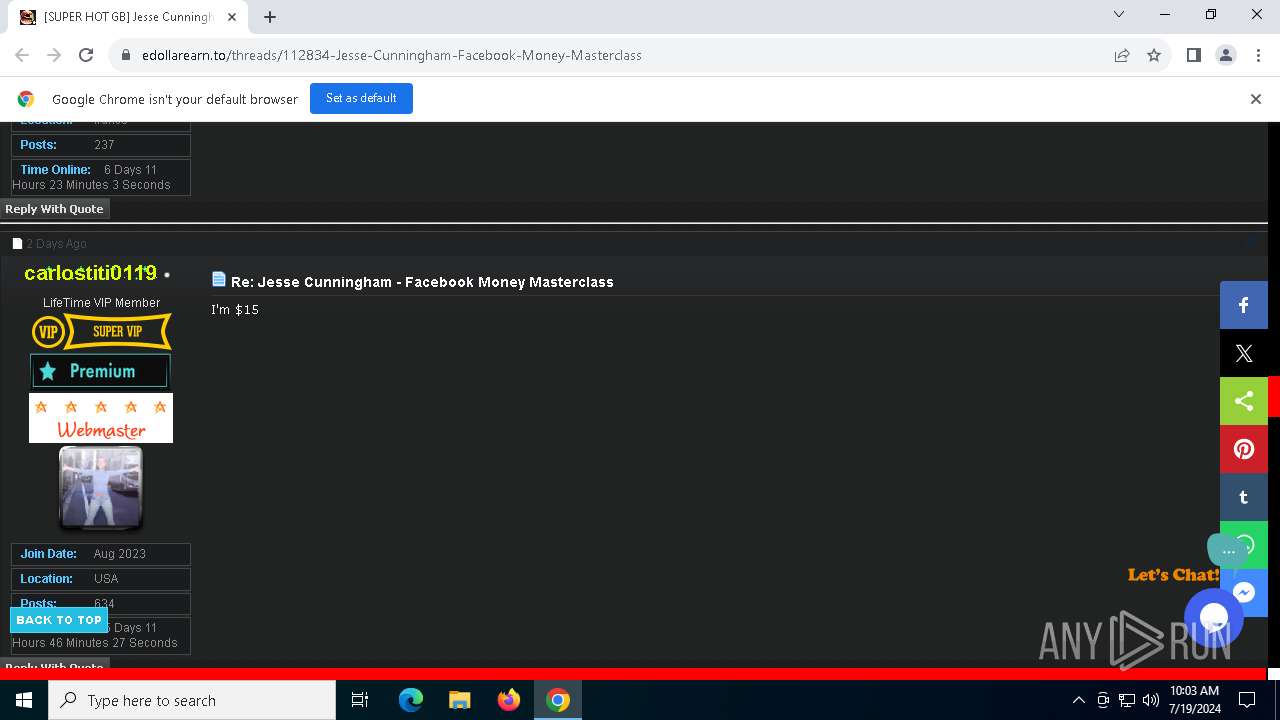
Task: Click carlostiti0119's avatar thumbnail
Action: tap(101, 487)
